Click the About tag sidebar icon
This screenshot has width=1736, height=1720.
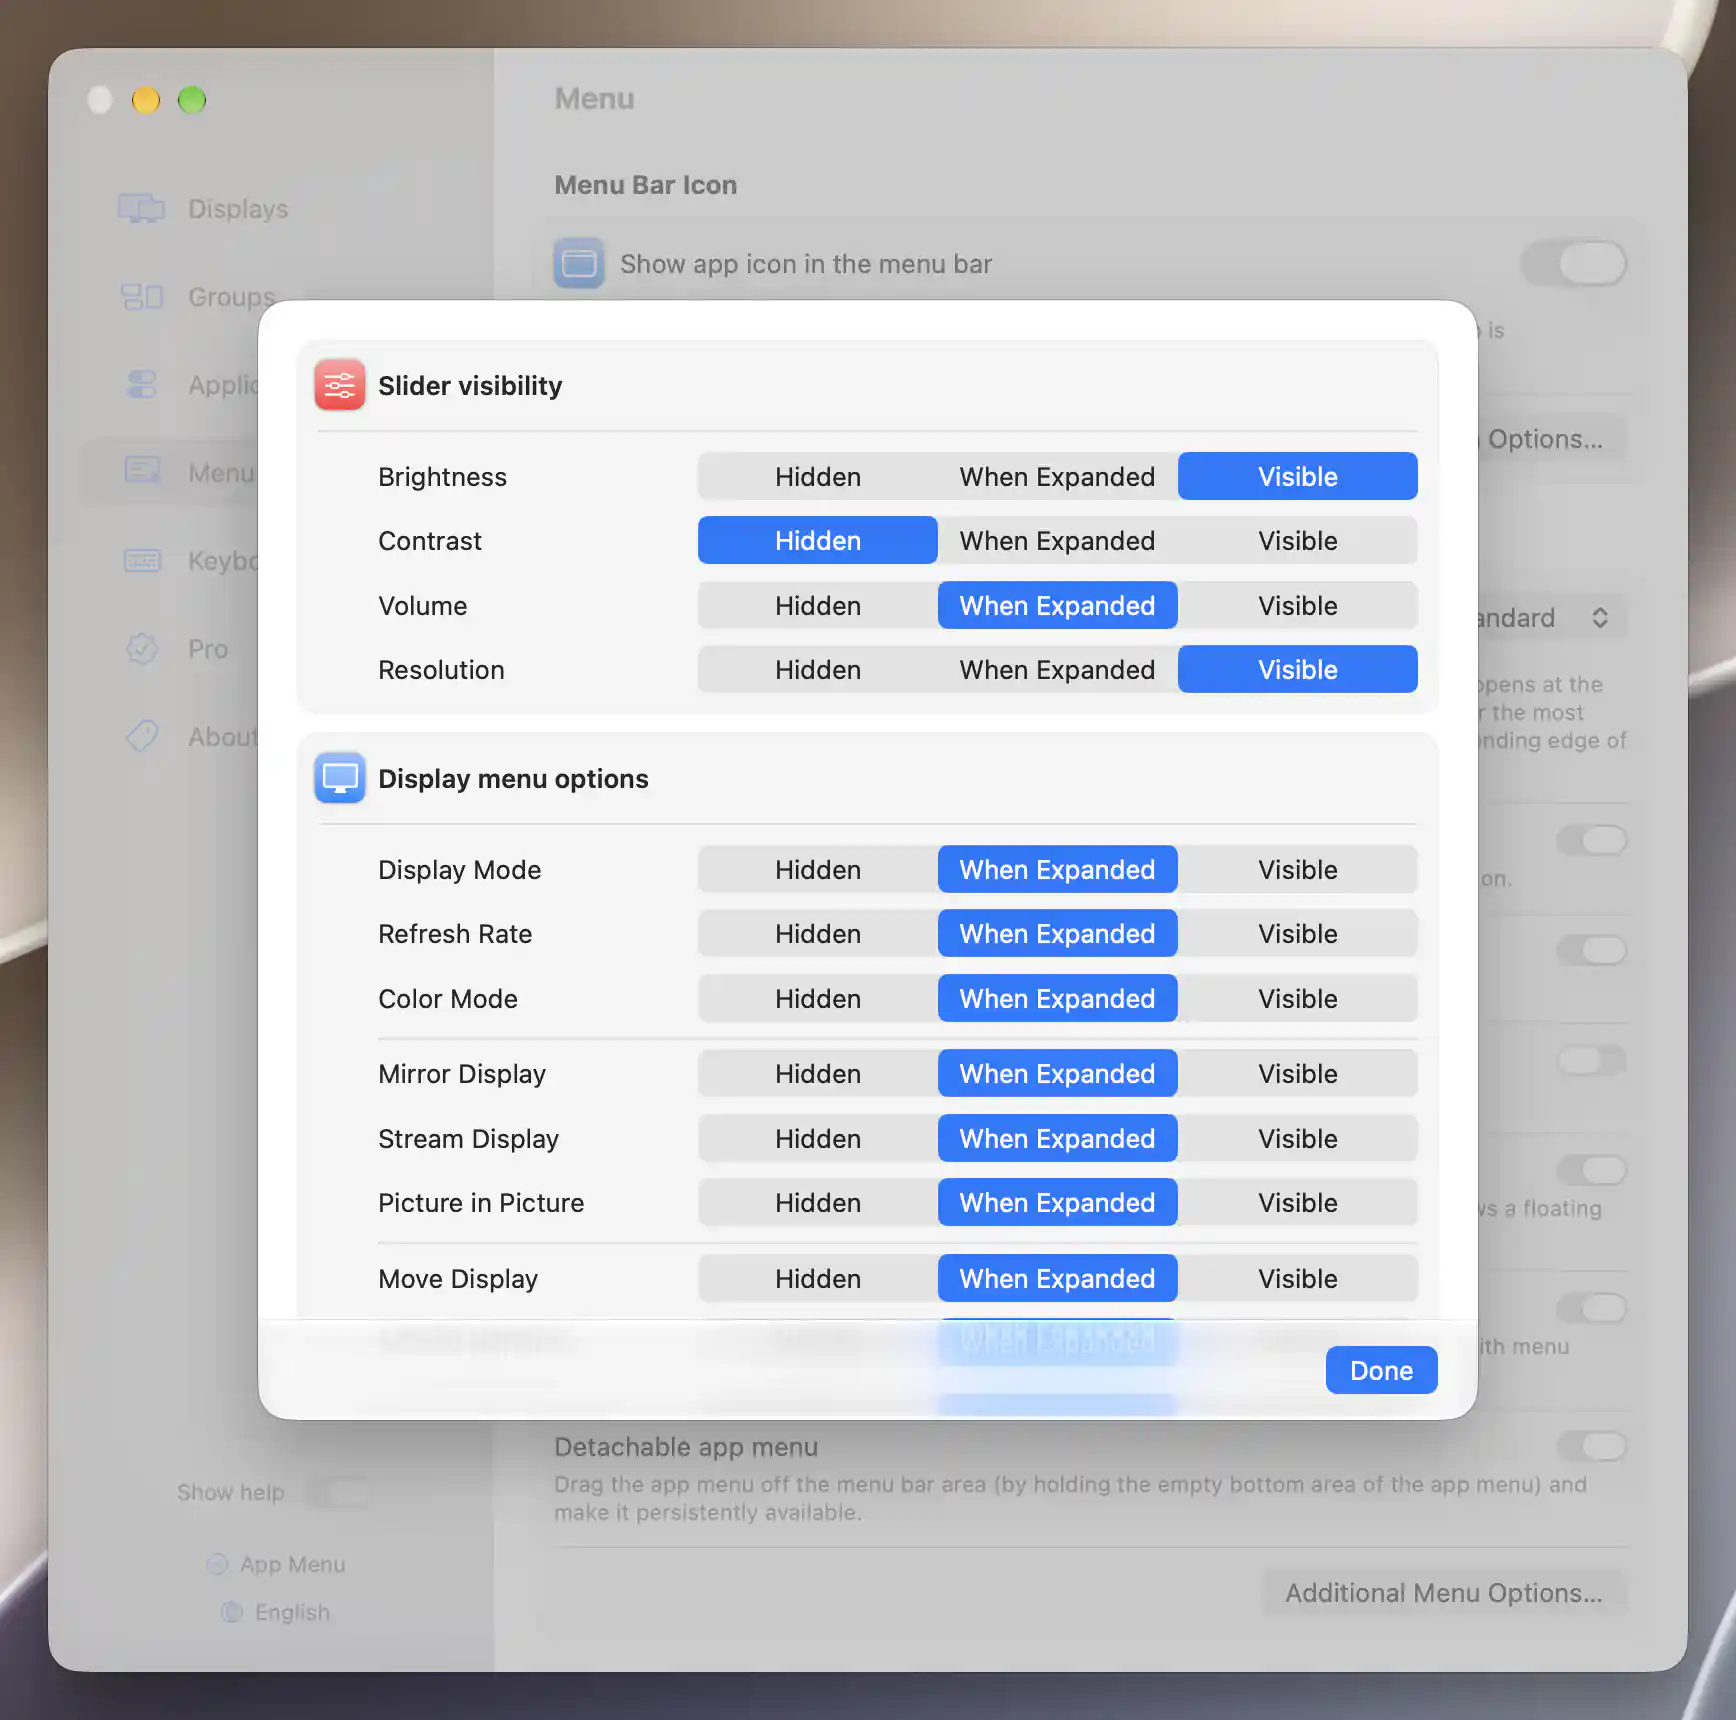pyautogui.click(x=141, y=736)
